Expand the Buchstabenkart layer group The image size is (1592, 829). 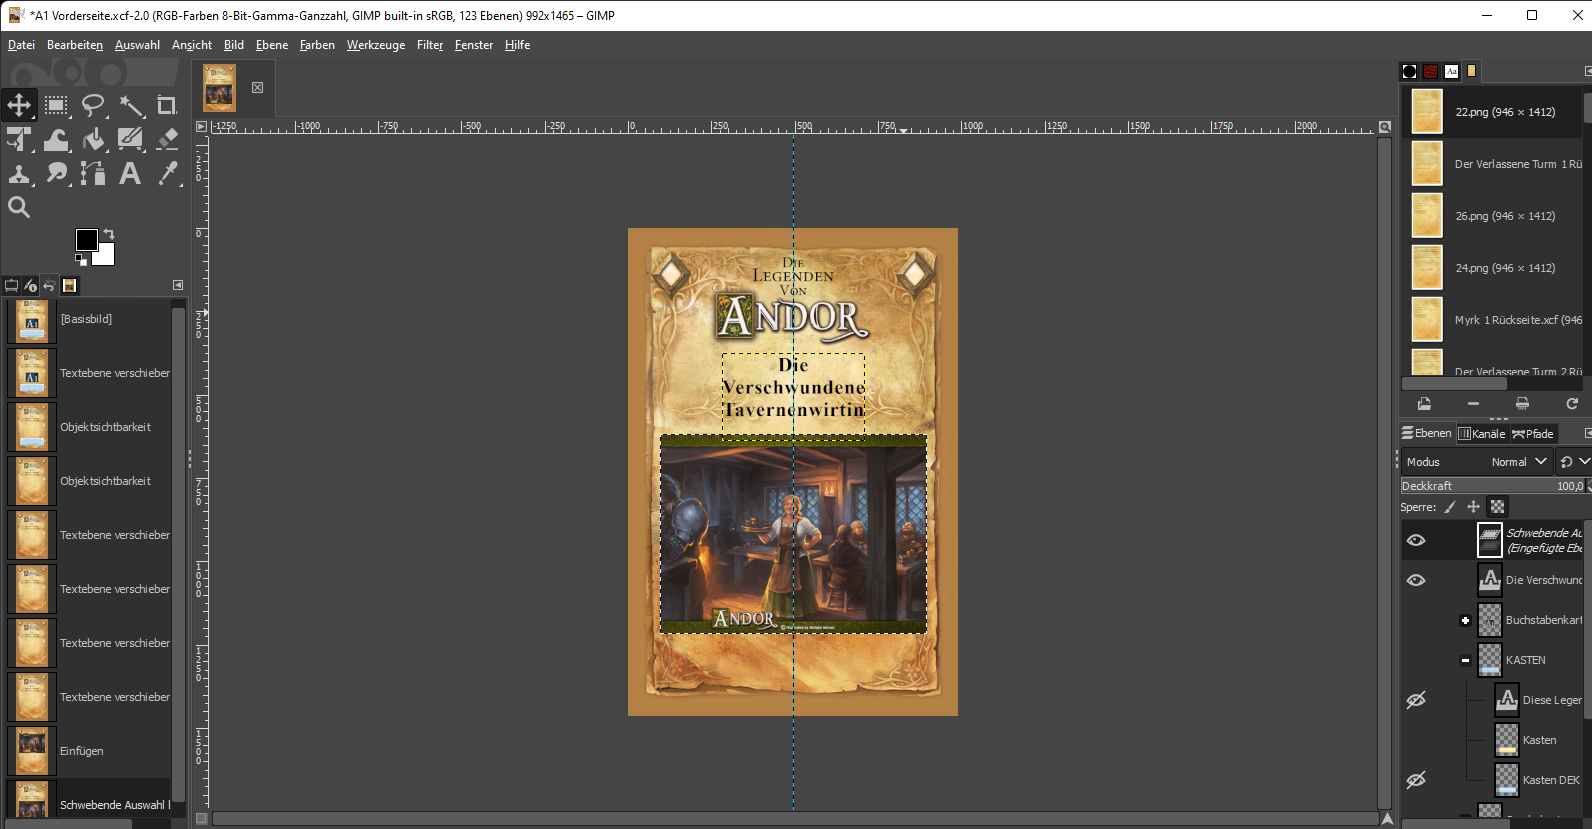[1465, 620]
